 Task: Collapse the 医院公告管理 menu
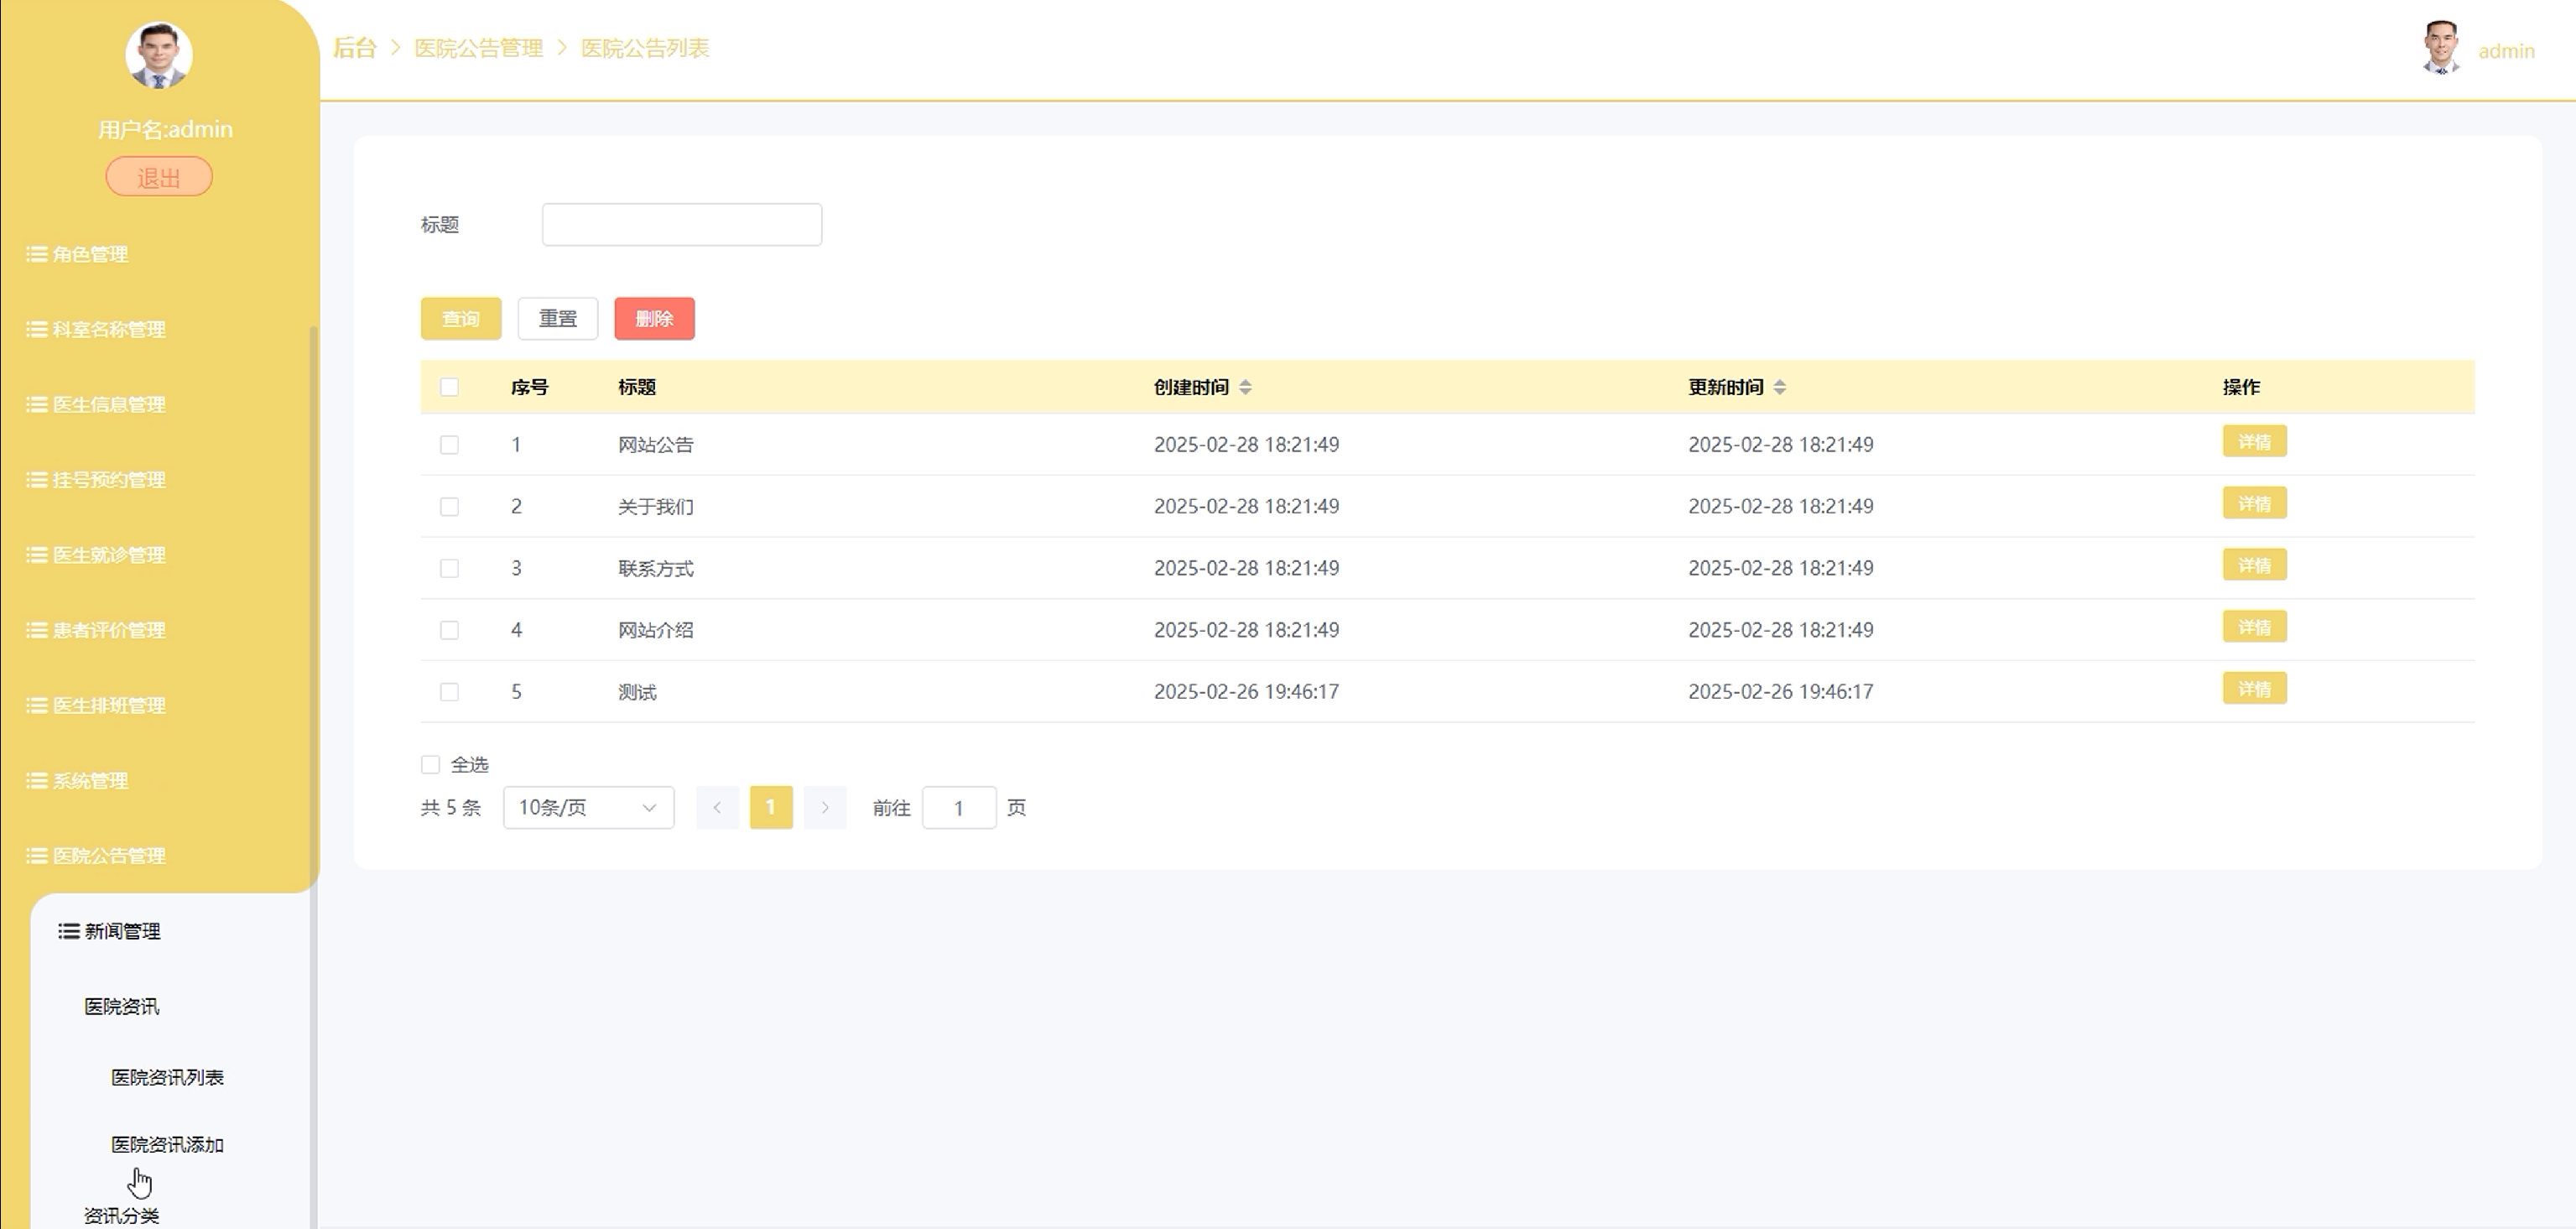pyautogui.click(x=109, y=855)
